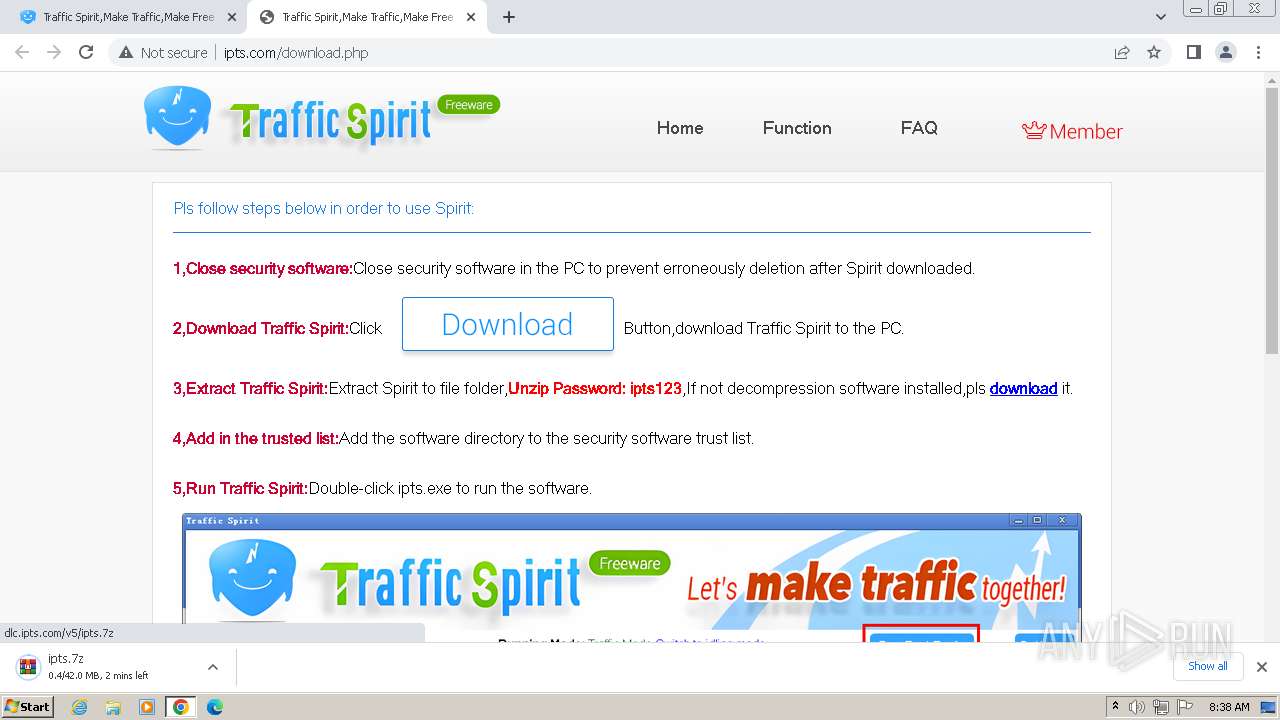Go back using the browser back arrow
The height and width of the screenshot is (720, 1280).
[22, 52]
